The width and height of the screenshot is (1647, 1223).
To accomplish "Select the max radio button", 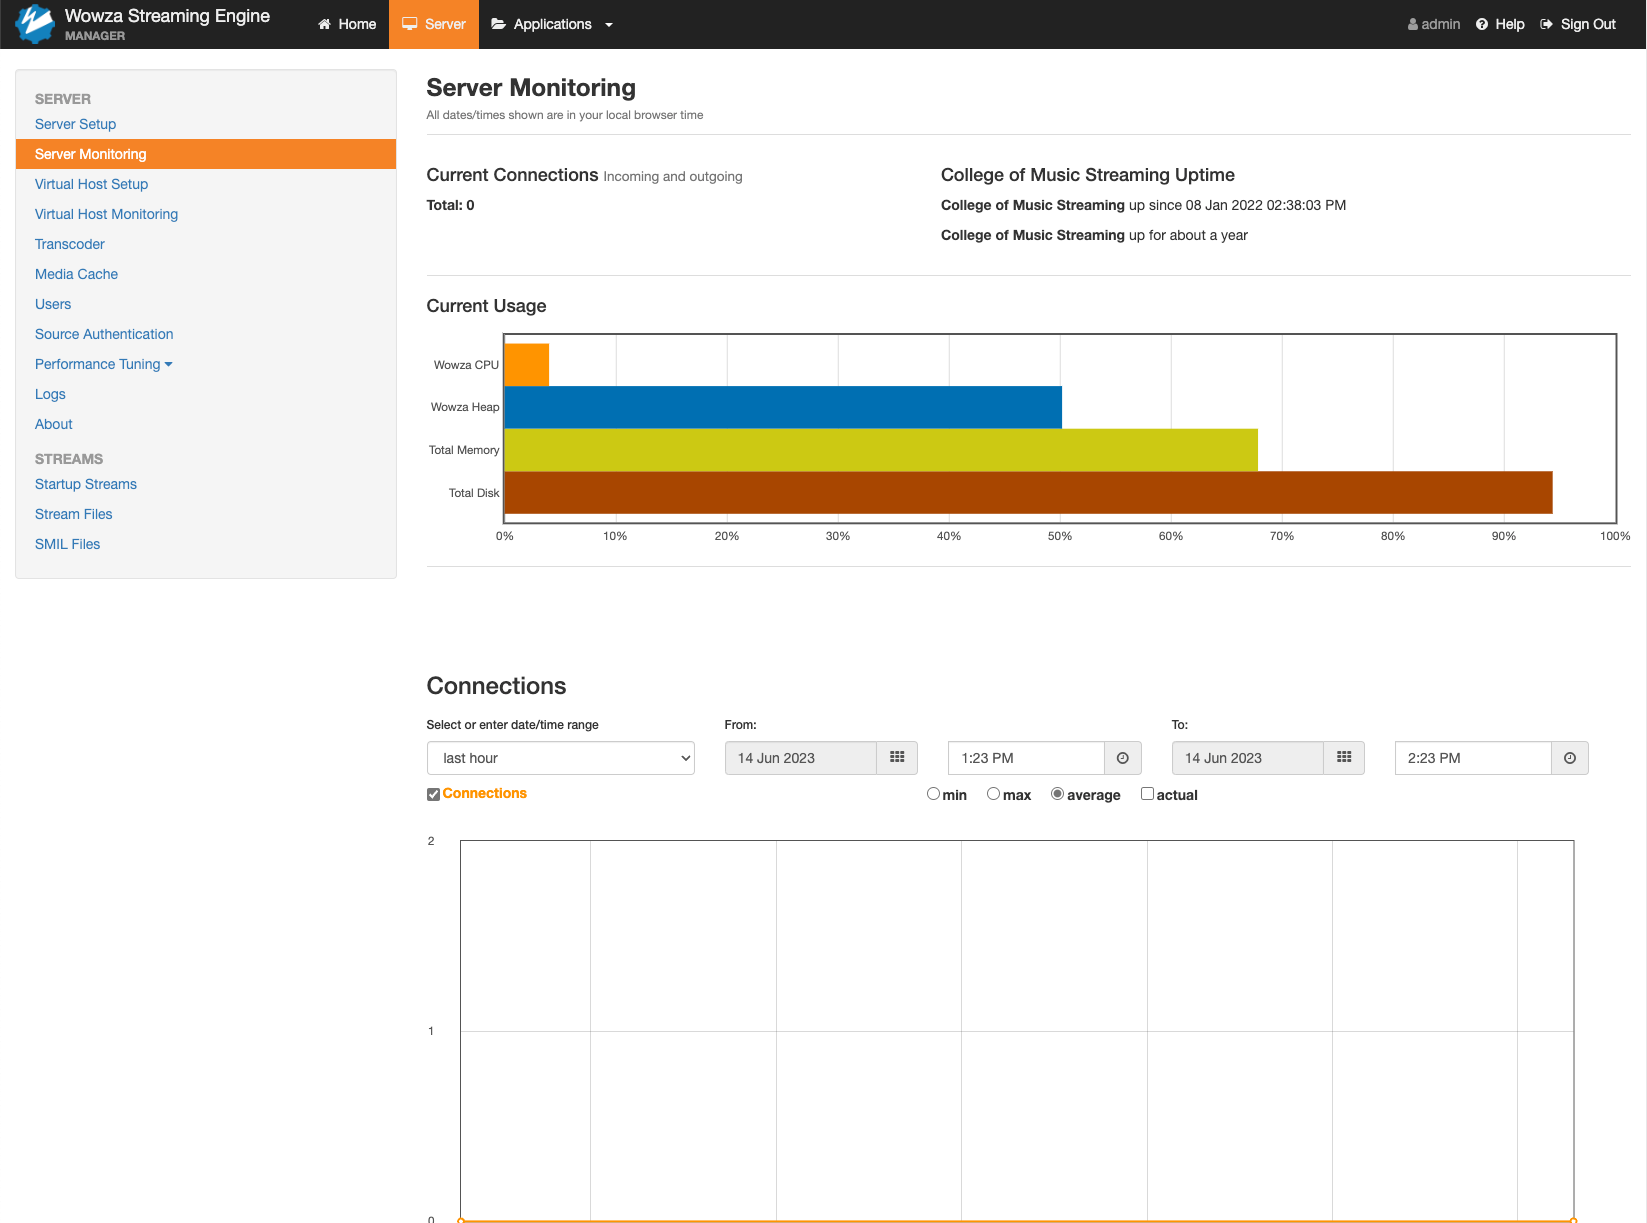I will pos(993,794).
